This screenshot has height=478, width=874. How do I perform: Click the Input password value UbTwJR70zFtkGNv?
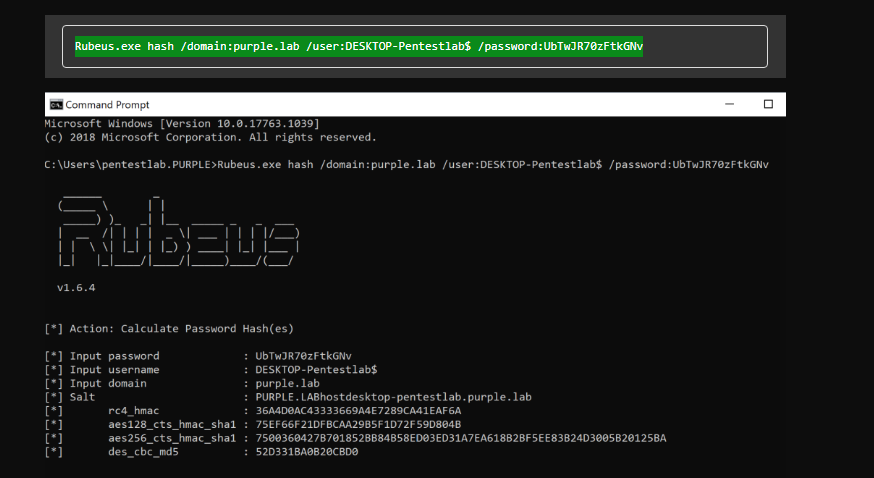303,356
